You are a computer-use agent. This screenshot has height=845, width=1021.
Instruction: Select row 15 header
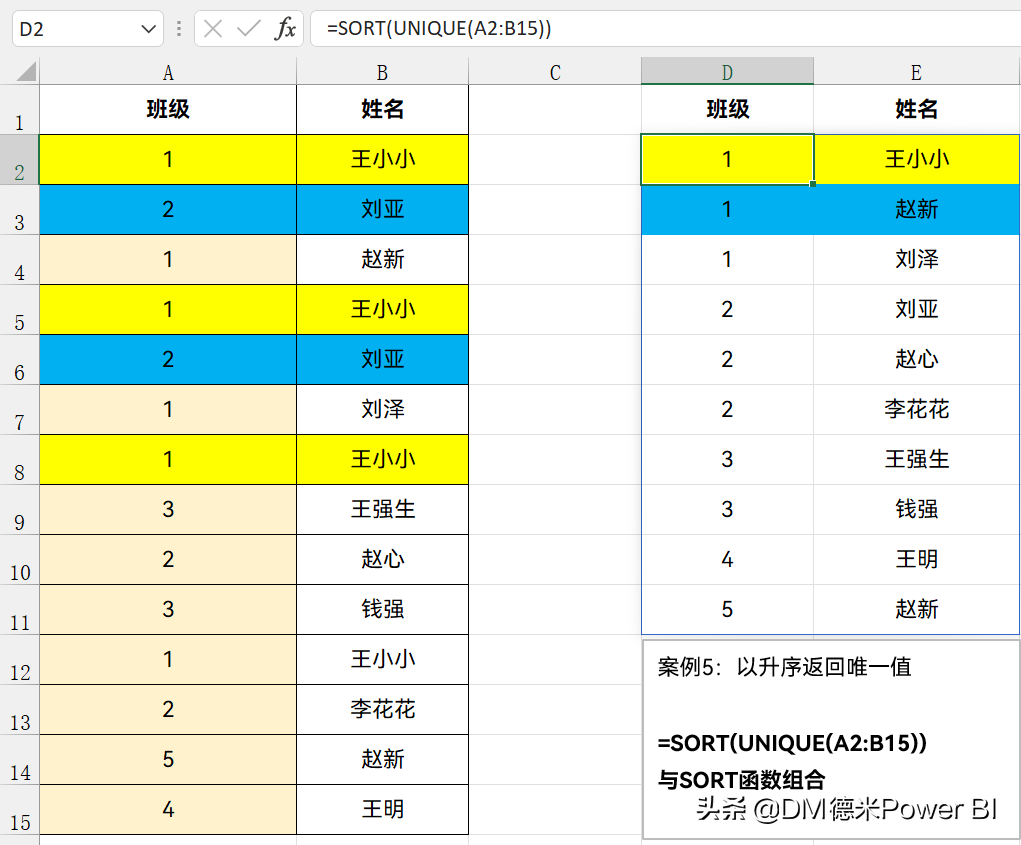click(x=20, y=810)
